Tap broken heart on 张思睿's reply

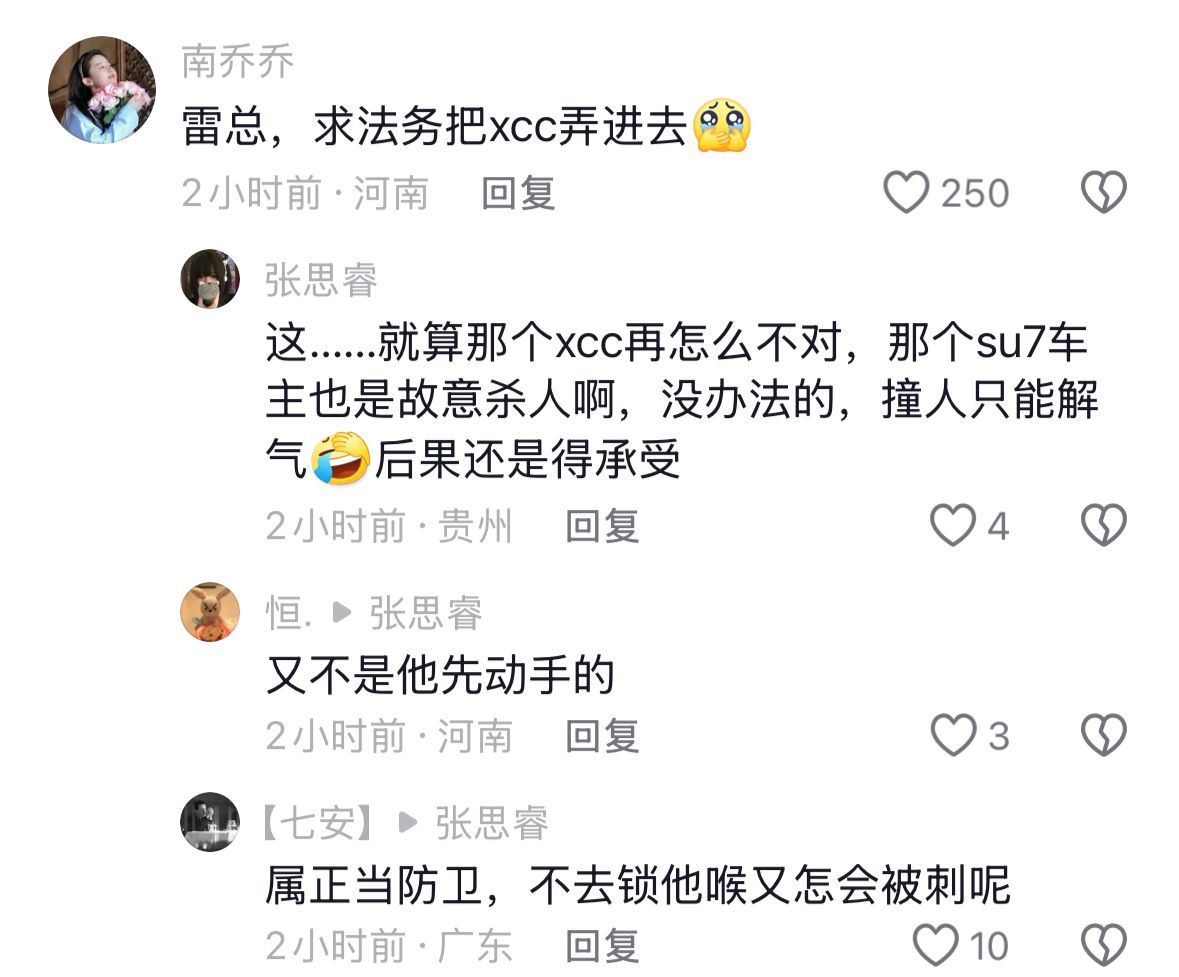(1103, 525)
